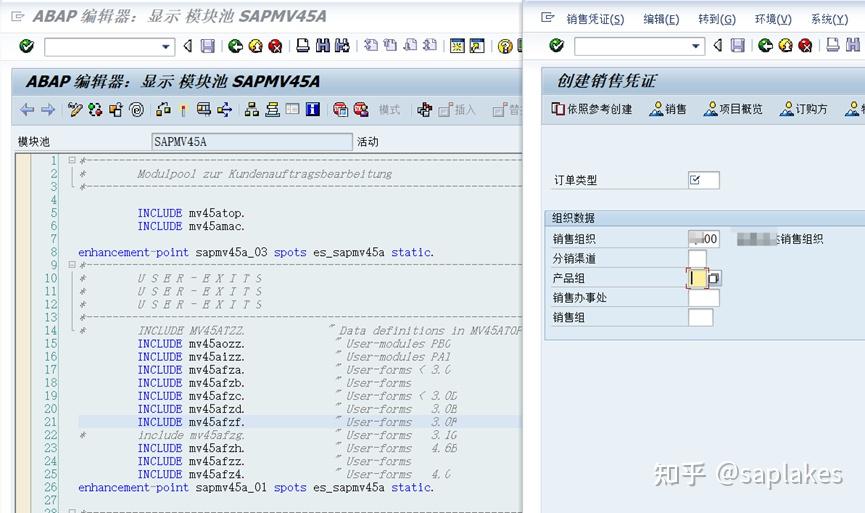Click the sales window system menu icon
The image size is (865, 513).
tap(547, 18)
